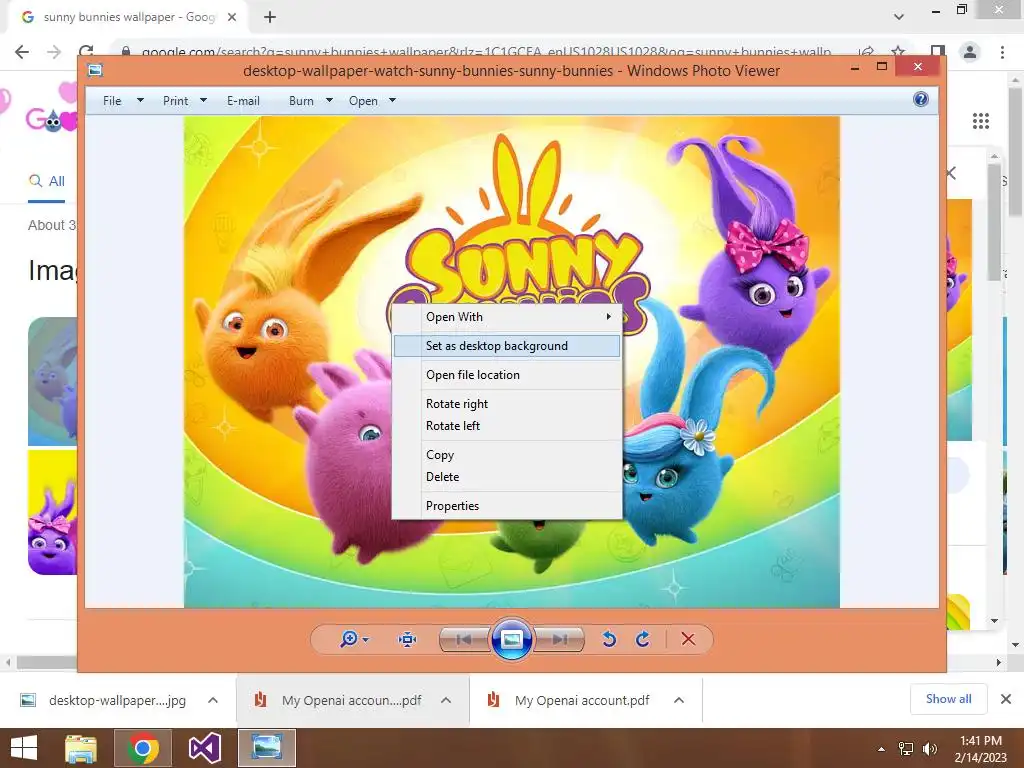Click the Actual size / fit to window icon

(x=408, y=639)
